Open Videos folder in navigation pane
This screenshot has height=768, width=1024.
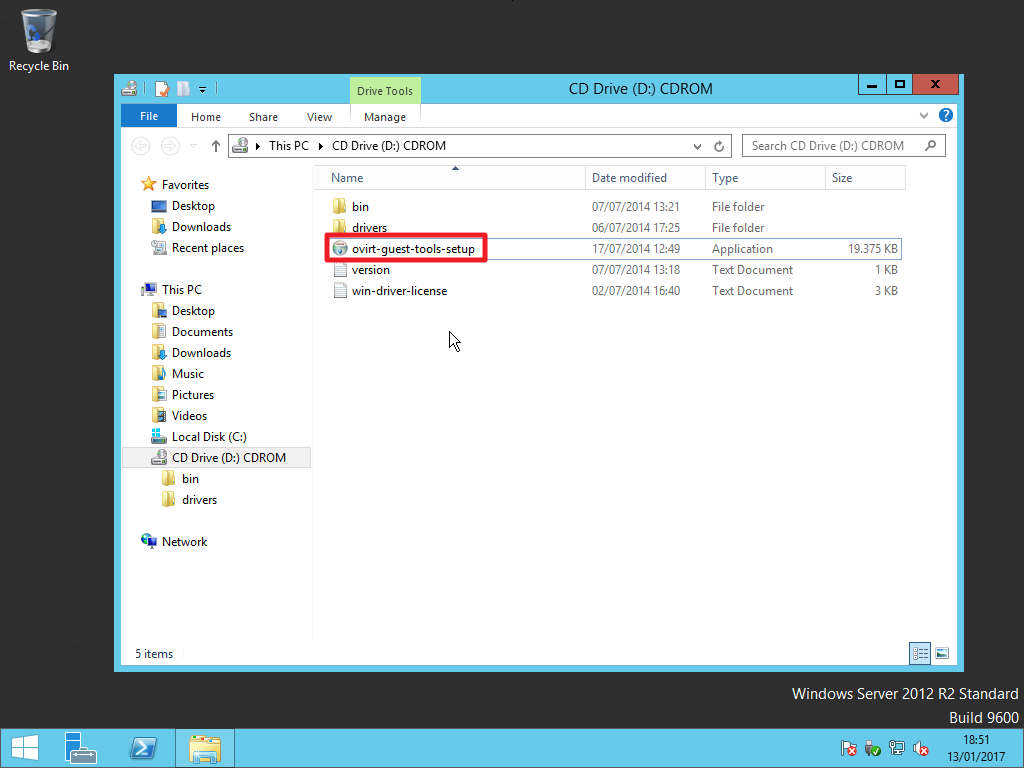(189, 415)
